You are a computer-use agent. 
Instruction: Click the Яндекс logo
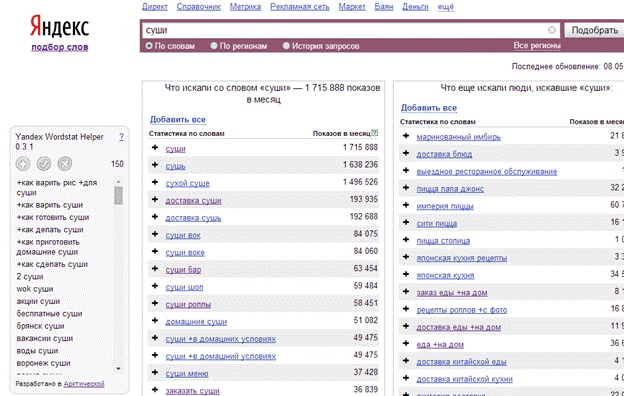(60, 26)
